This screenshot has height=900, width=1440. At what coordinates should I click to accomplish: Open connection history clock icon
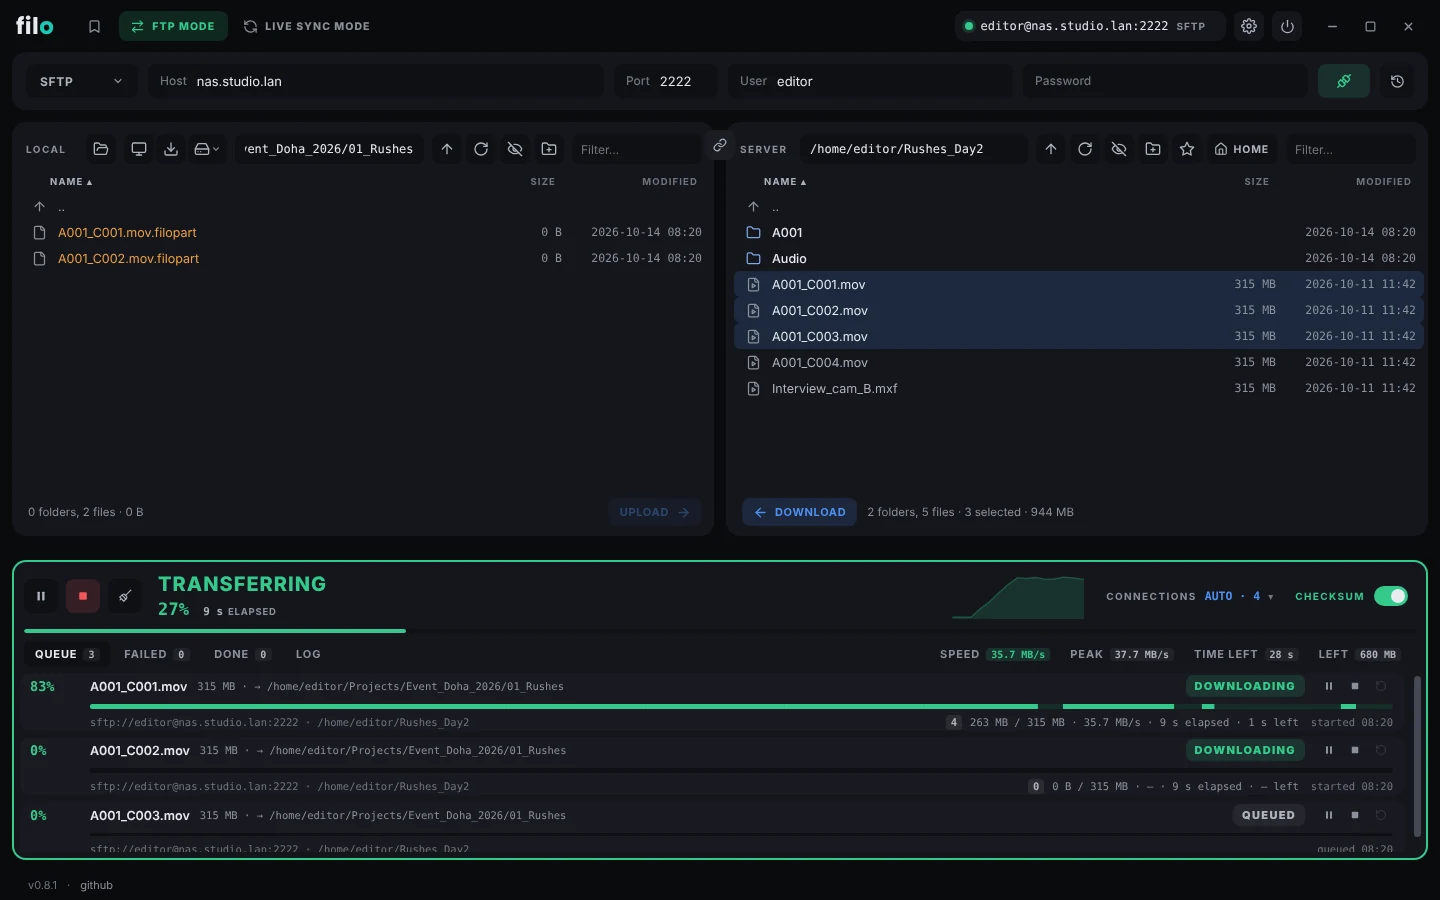(1397, 81)
